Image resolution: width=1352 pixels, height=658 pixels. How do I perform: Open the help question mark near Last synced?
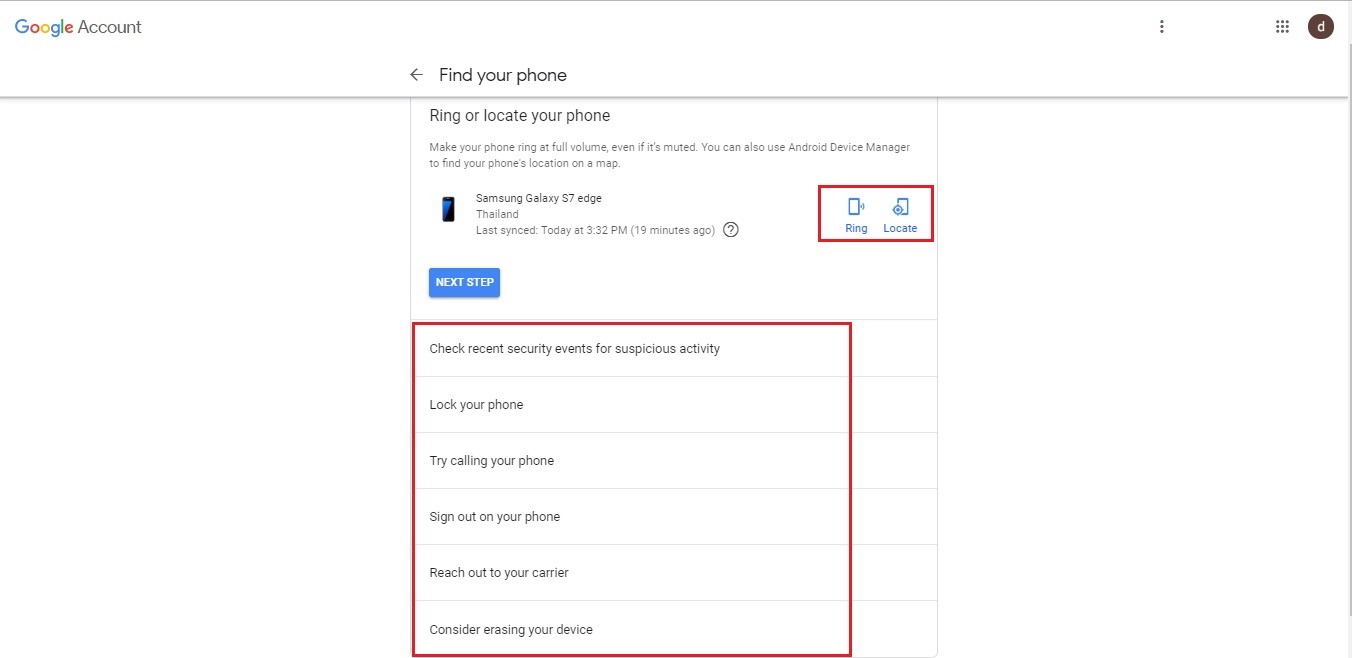click(x=731, y=230)
